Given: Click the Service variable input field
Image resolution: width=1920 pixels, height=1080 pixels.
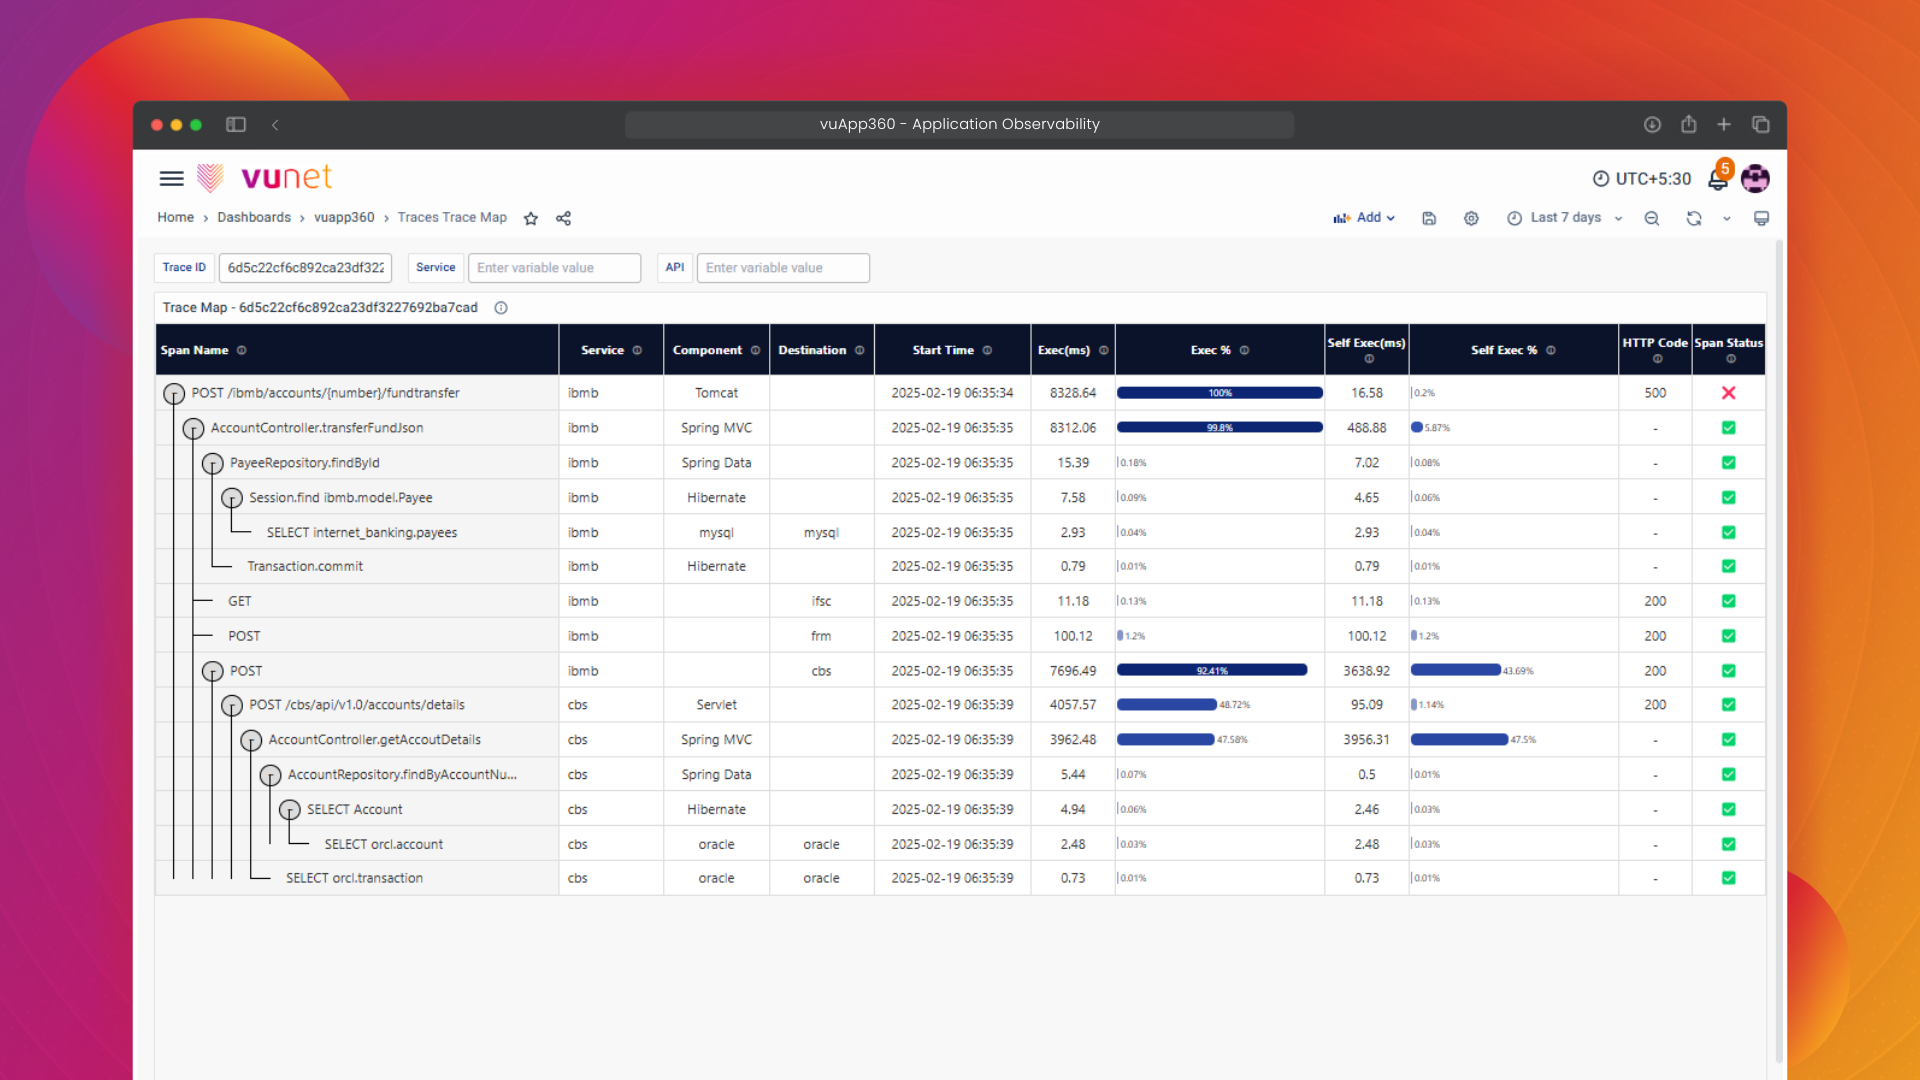Looking at the screenshot, I should pos(554,268).
